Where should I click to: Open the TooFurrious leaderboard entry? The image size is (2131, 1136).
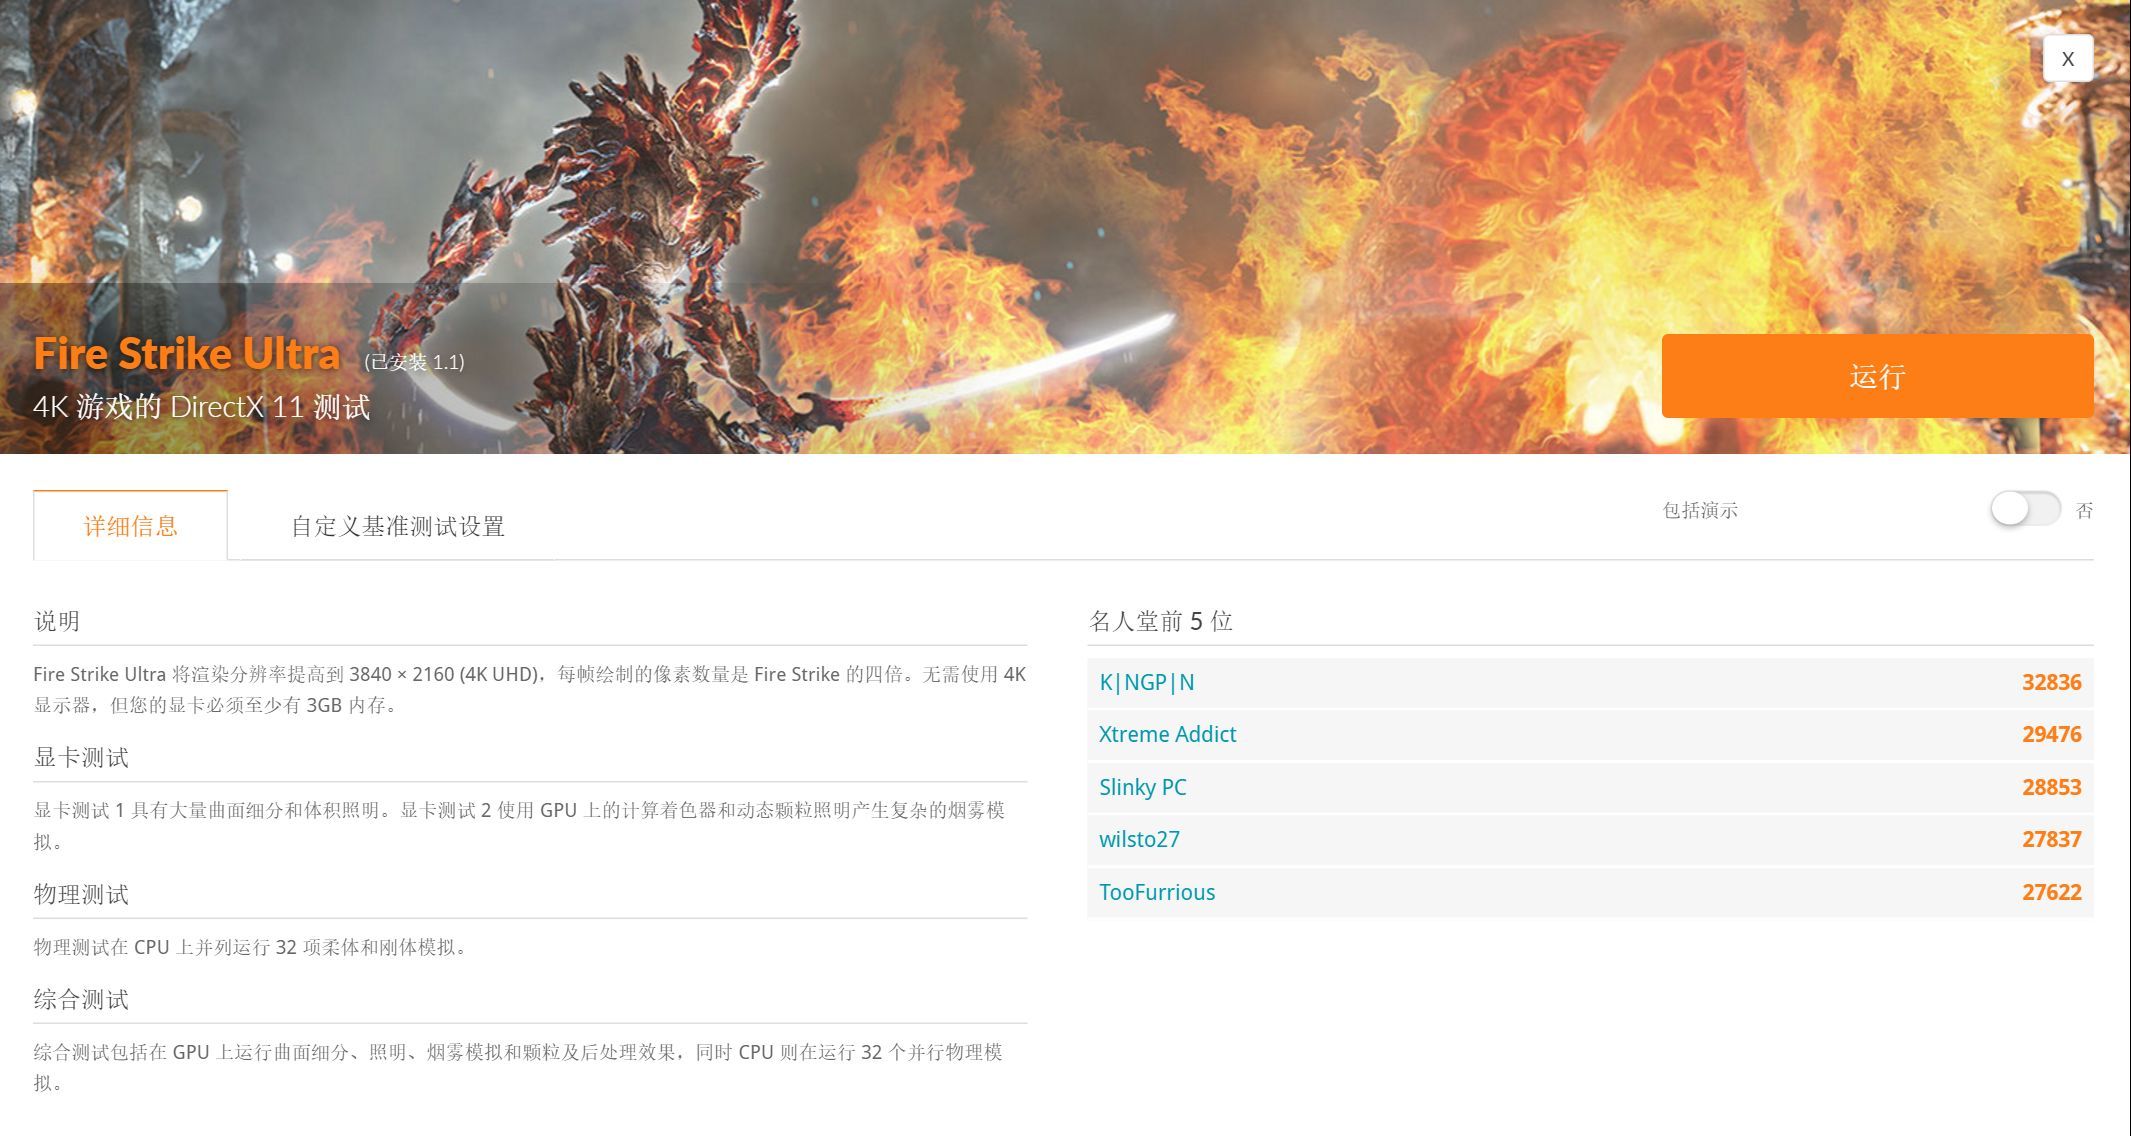[1157, 892]
